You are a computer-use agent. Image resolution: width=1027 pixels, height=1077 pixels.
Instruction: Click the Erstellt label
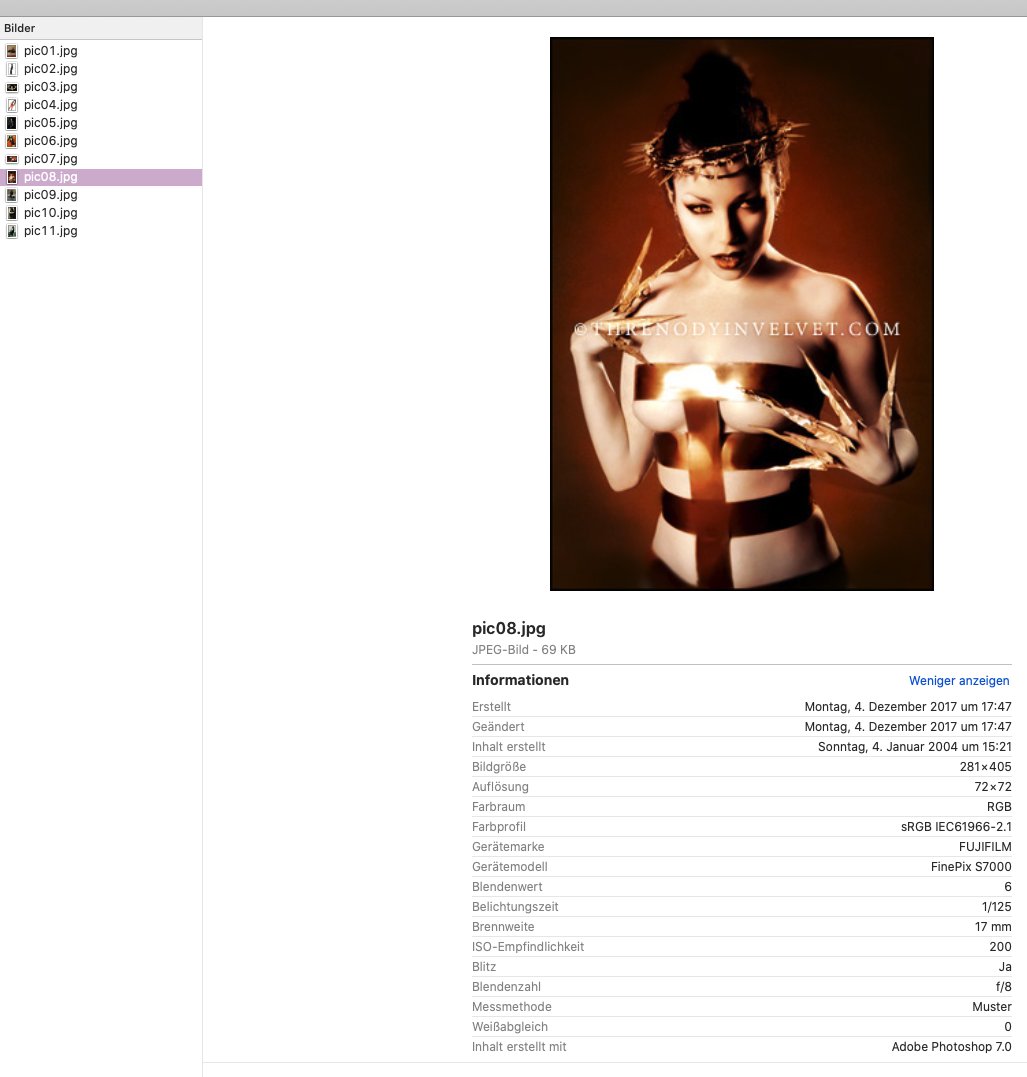[x=491, y=707]
